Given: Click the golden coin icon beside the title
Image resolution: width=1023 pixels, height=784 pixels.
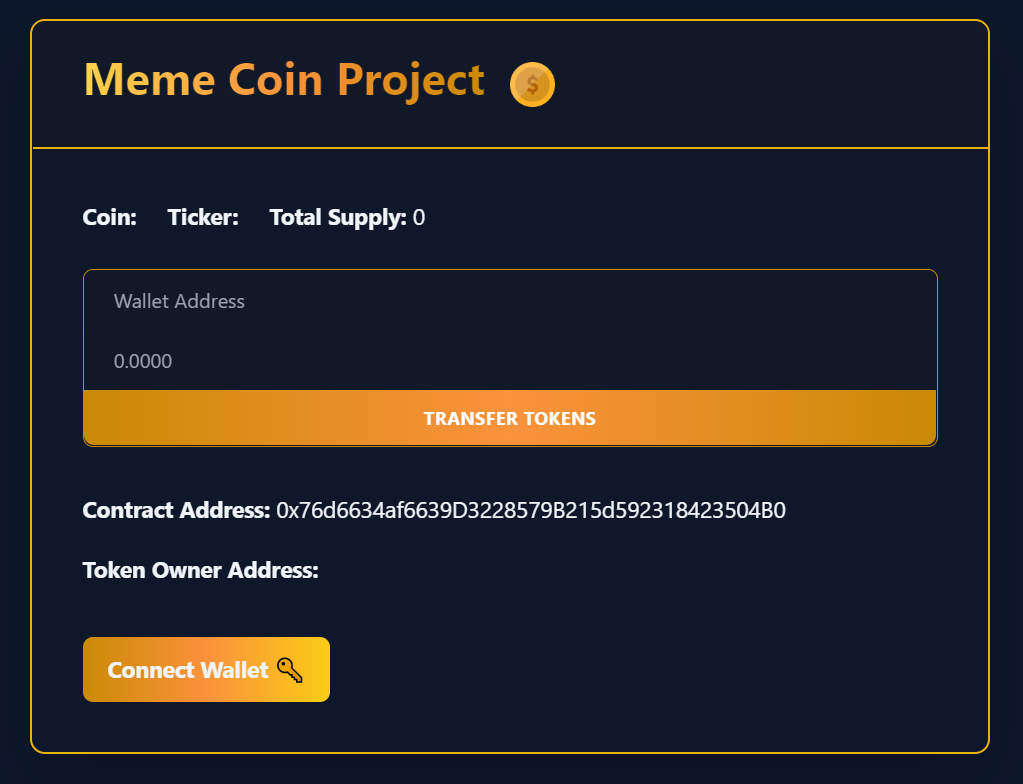Looking at the screenshot, I should (531, 84).
